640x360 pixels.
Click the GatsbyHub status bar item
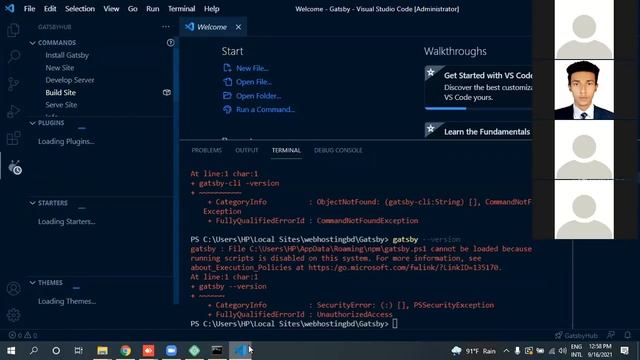point(576,336)
